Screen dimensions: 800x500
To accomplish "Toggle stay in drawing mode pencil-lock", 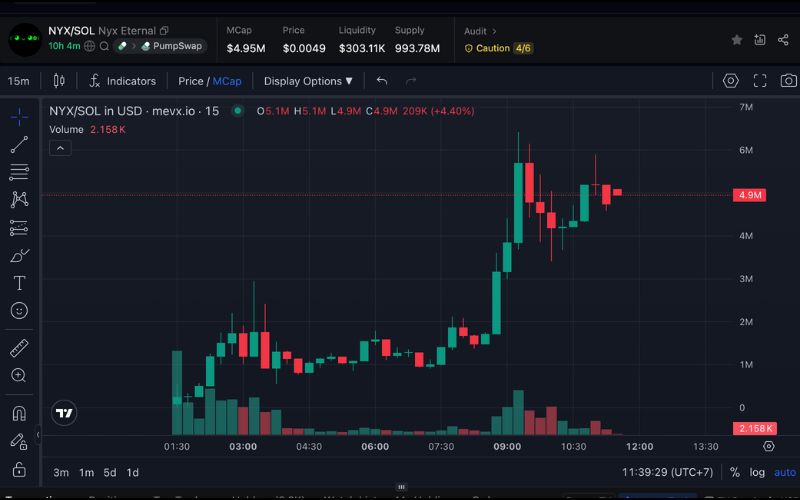I will pyautogui.click(x=19, y=441).
